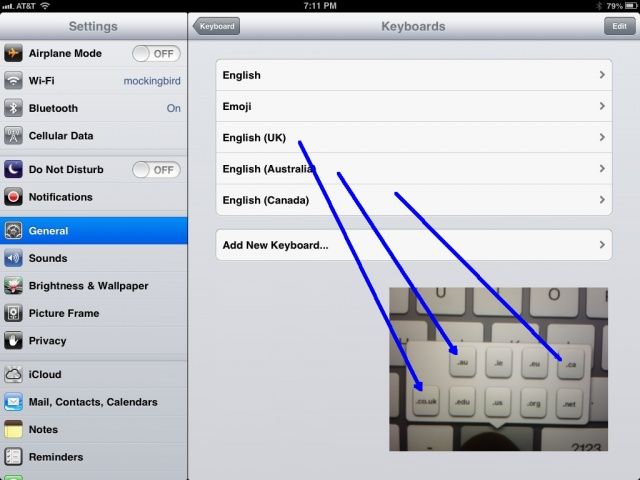Toggle the Airplane Mode switch
Screen dimensions: 640x480
[156, 53]
